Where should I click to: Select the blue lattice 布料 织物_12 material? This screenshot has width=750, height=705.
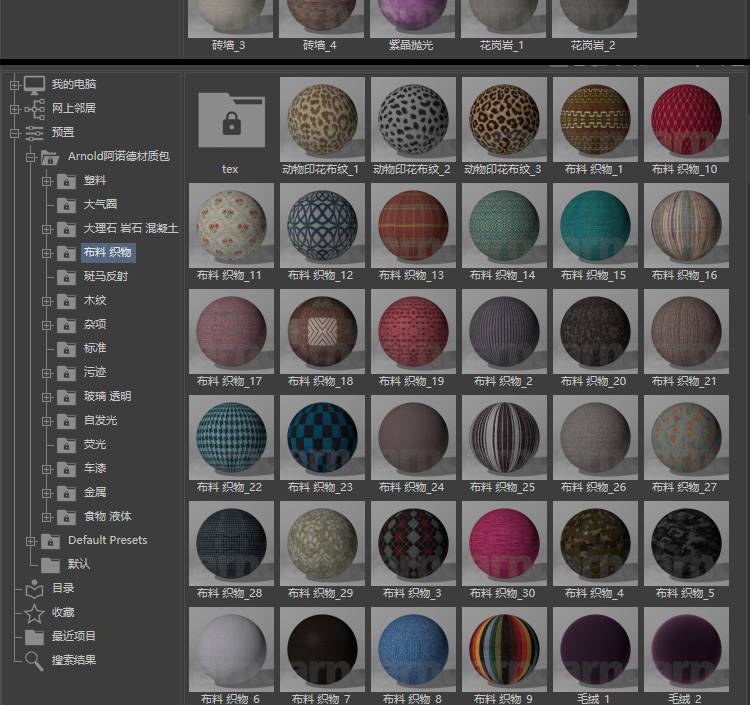coord(322,226)
